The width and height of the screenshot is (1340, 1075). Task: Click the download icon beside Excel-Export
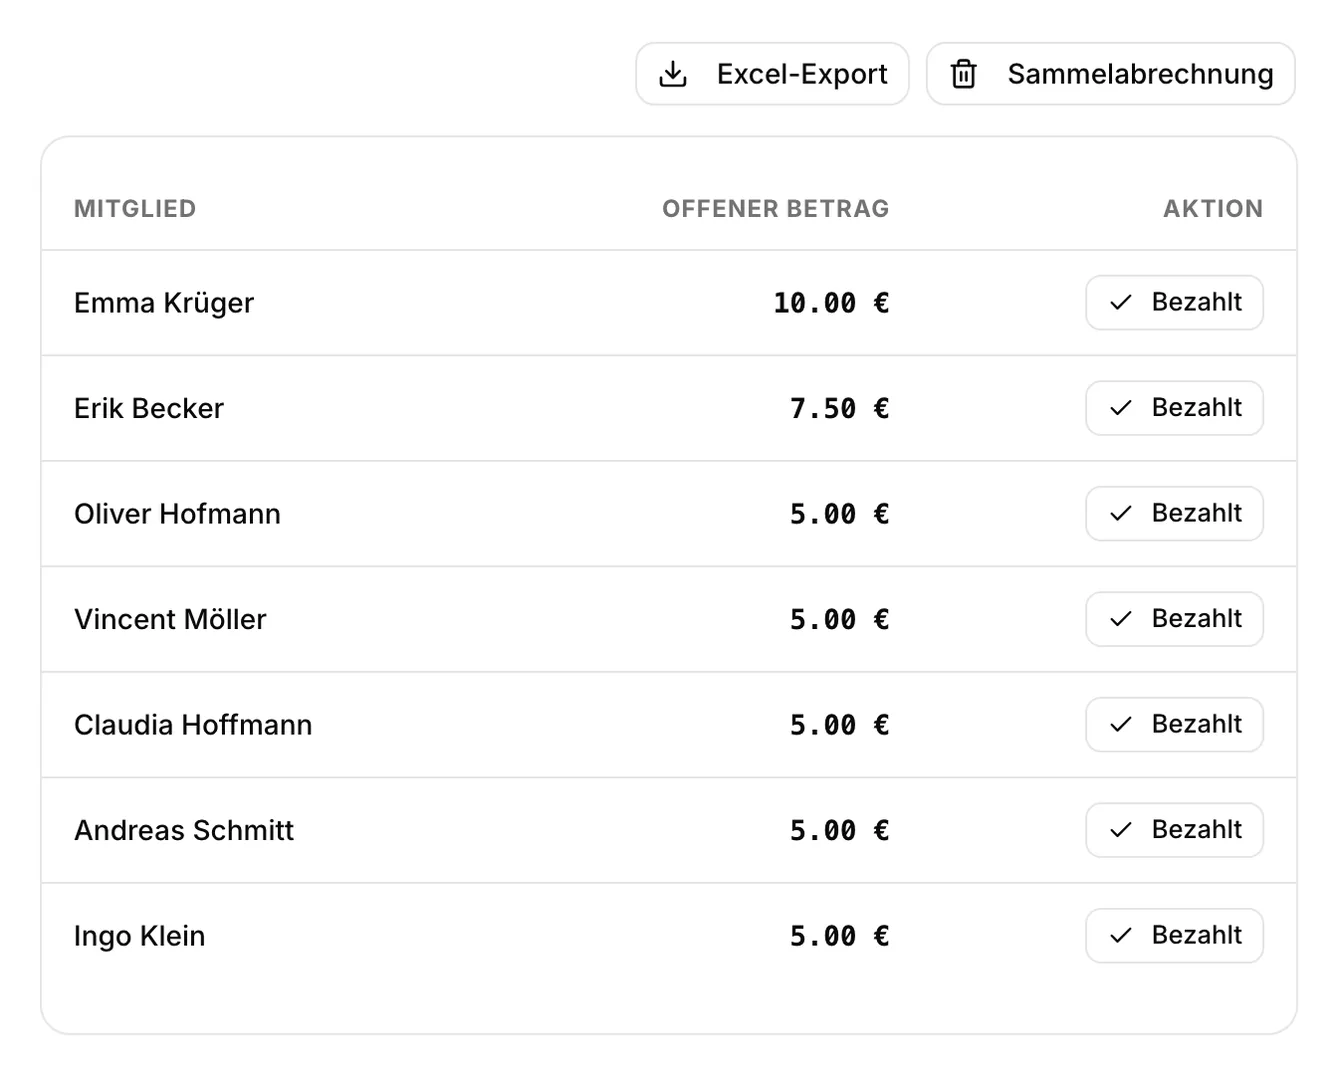tap(673, 74)
